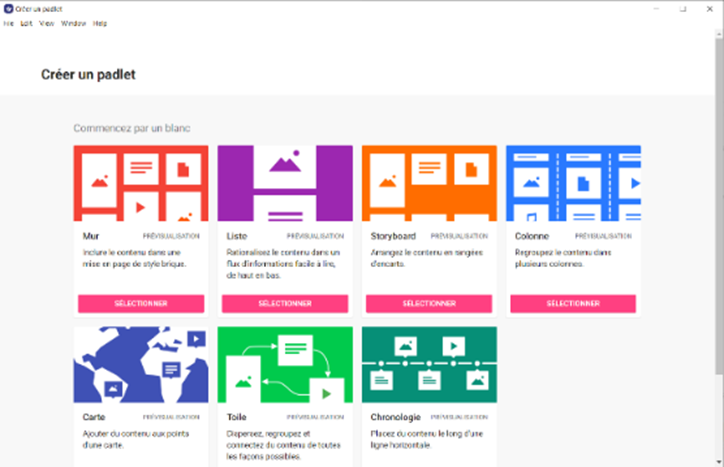Select the Liste layout button
This screenshot has height=467, width=724.
point(285,303)
